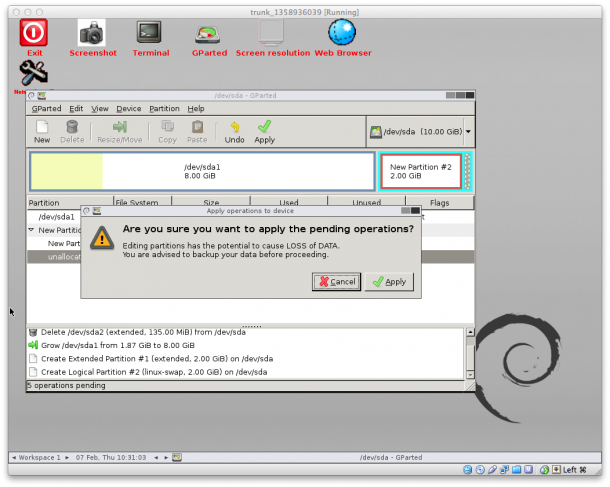The height and width of the screenshot is (487, 610).
Task: Click the VirtualBox display status icon
Action: (528, 470)
